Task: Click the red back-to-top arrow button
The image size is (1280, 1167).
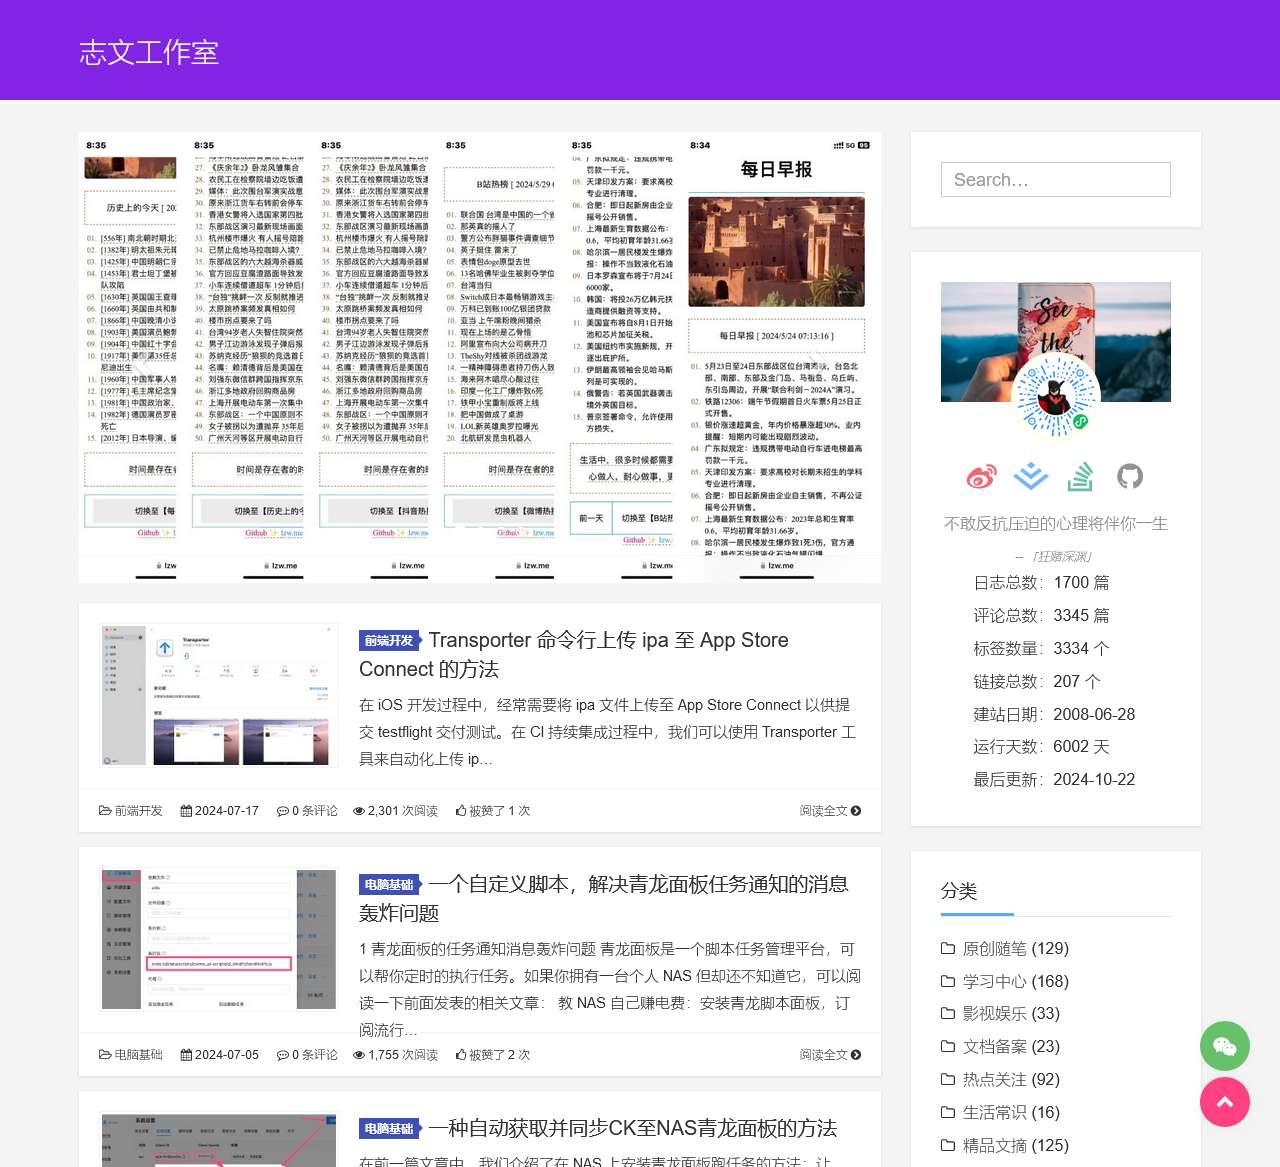Action: tap(1225, 1102)
